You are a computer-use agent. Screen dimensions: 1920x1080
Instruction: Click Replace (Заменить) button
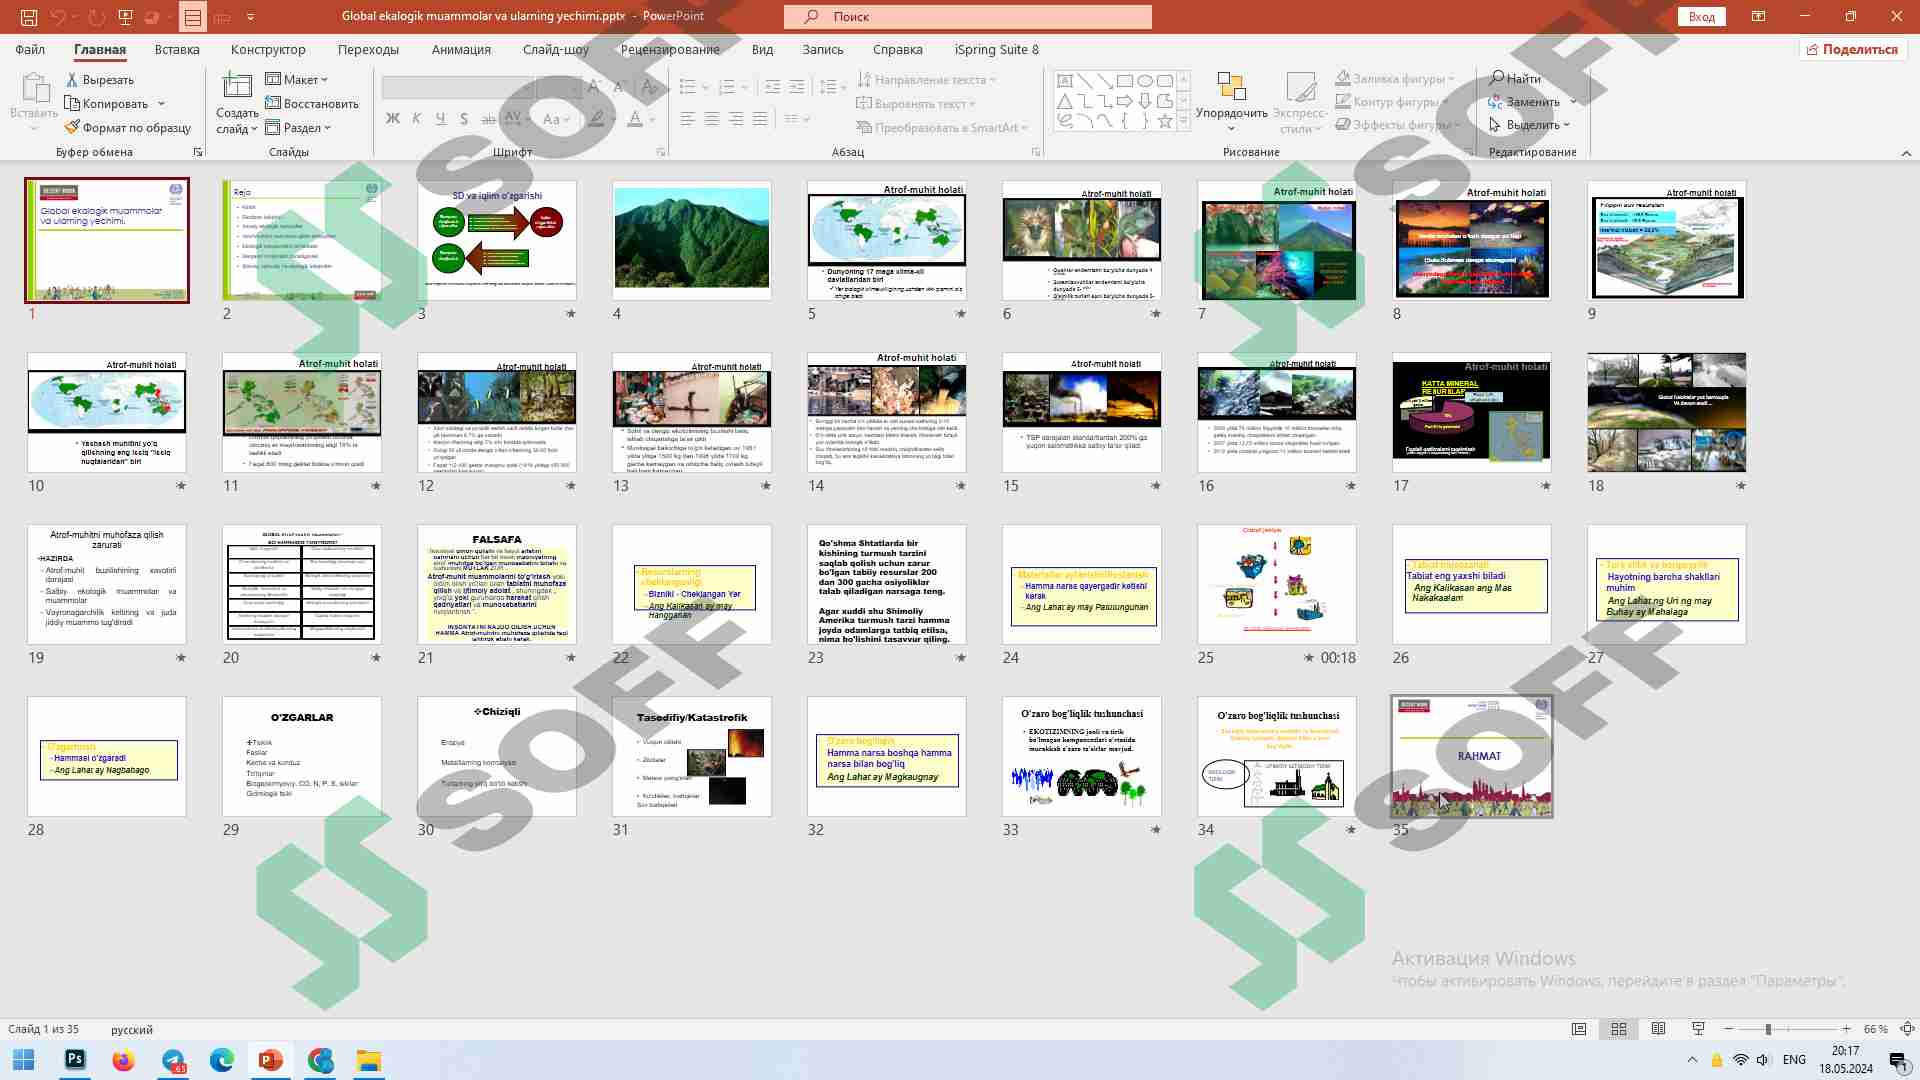1524,102
